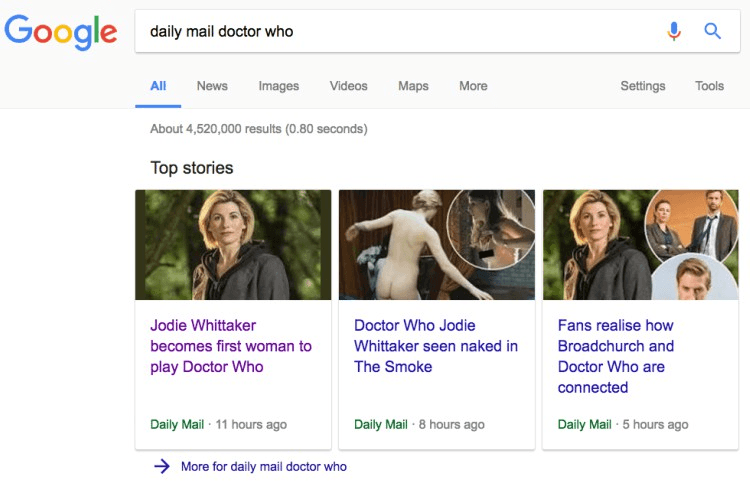Viewport: 750px width, 484px height.
Task: Expand the Tools filter options
Action: coord(709,86)
